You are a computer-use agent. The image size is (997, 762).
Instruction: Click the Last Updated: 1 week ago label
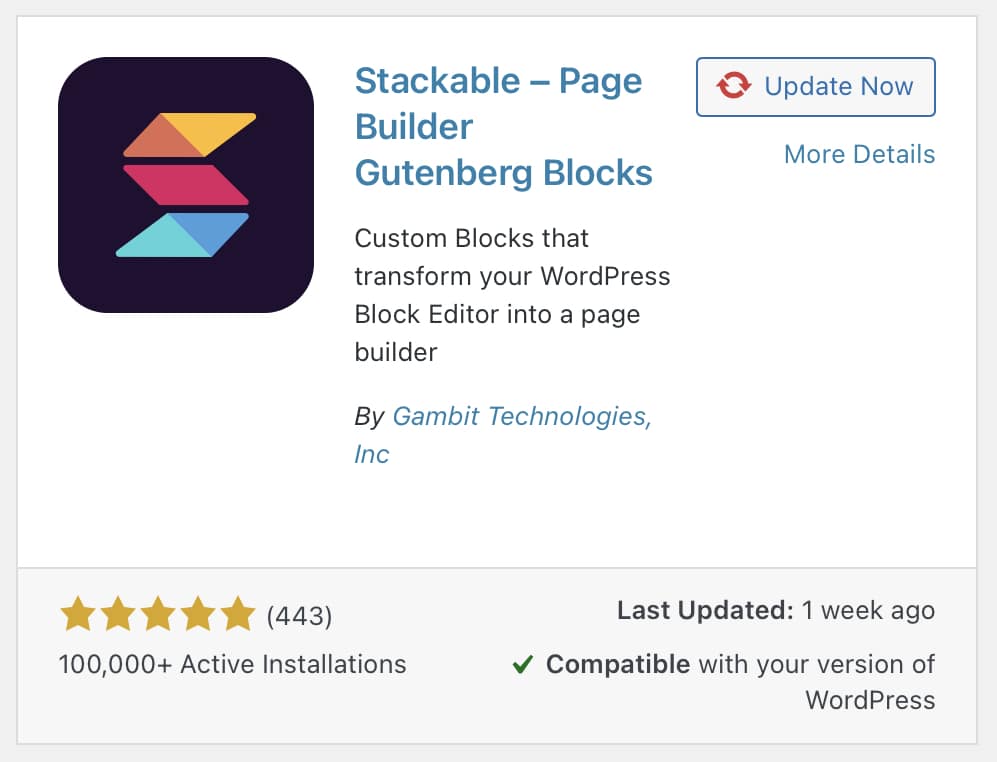tap(775, 610)
